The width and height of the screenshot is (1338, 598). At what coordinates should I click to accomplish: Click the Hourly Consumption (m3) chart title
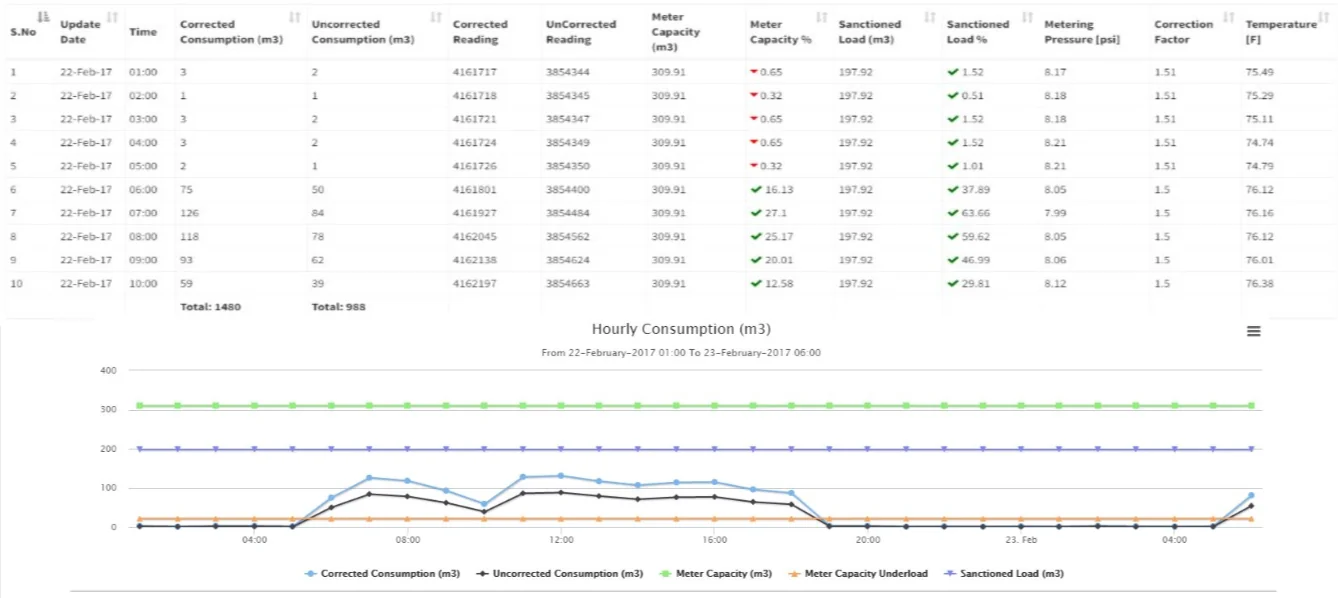point(681,329)
